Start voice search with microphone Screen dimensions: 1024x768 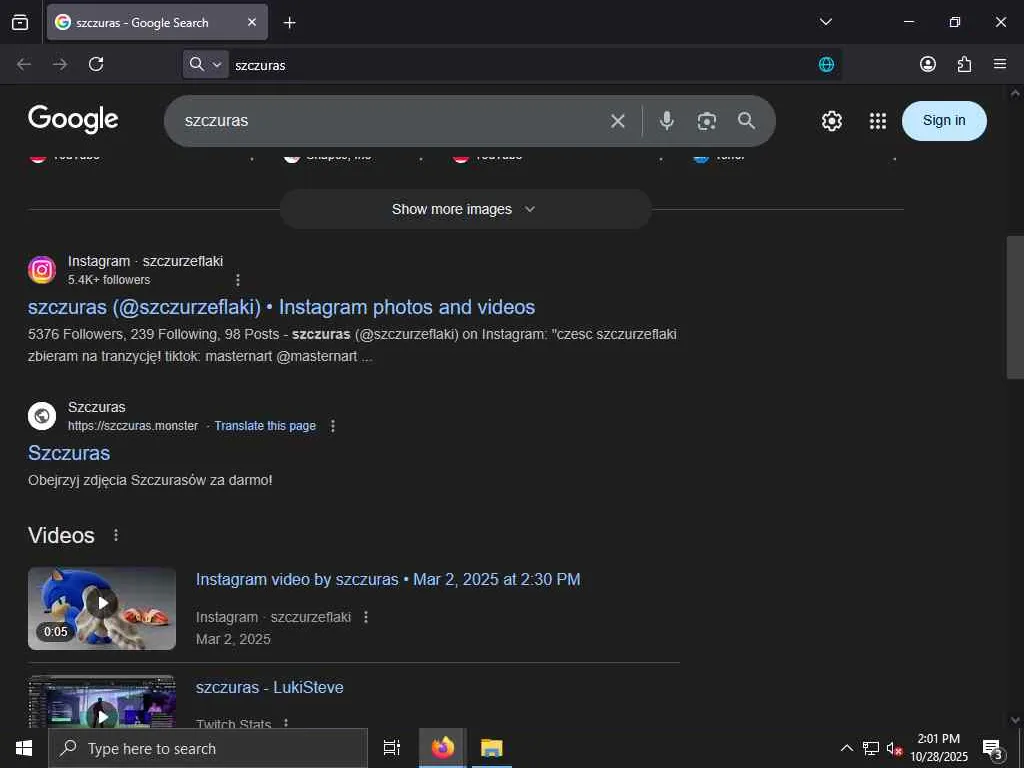[666, 121]
